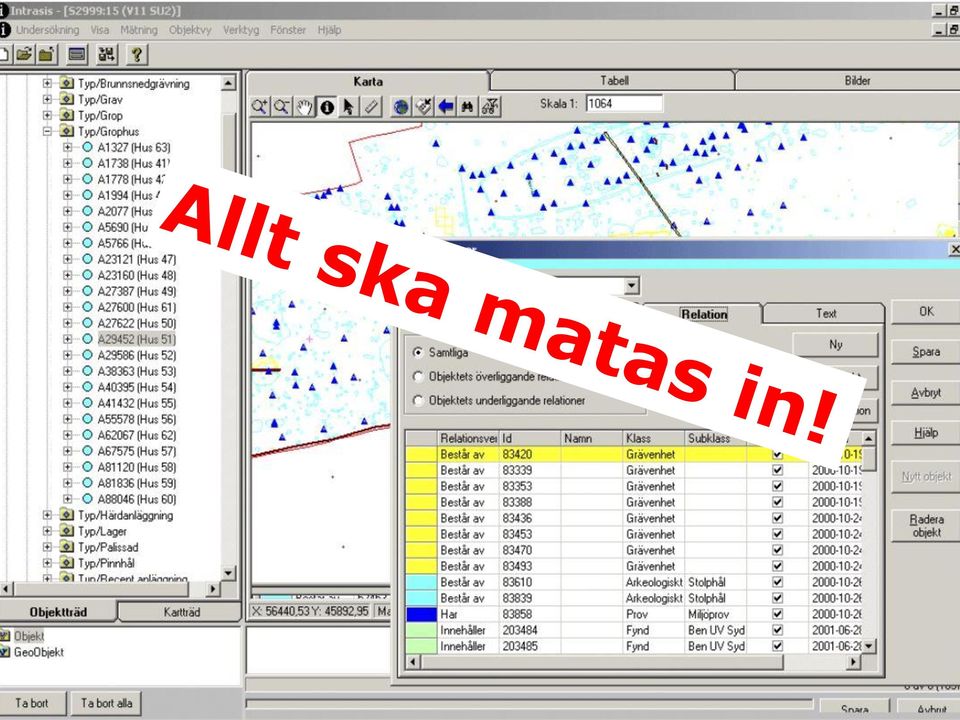Click the circle icon beside A27600 (Hus 61)
Image resolution: width=960 pixels, height=720 pixels.
pos(87,307)
